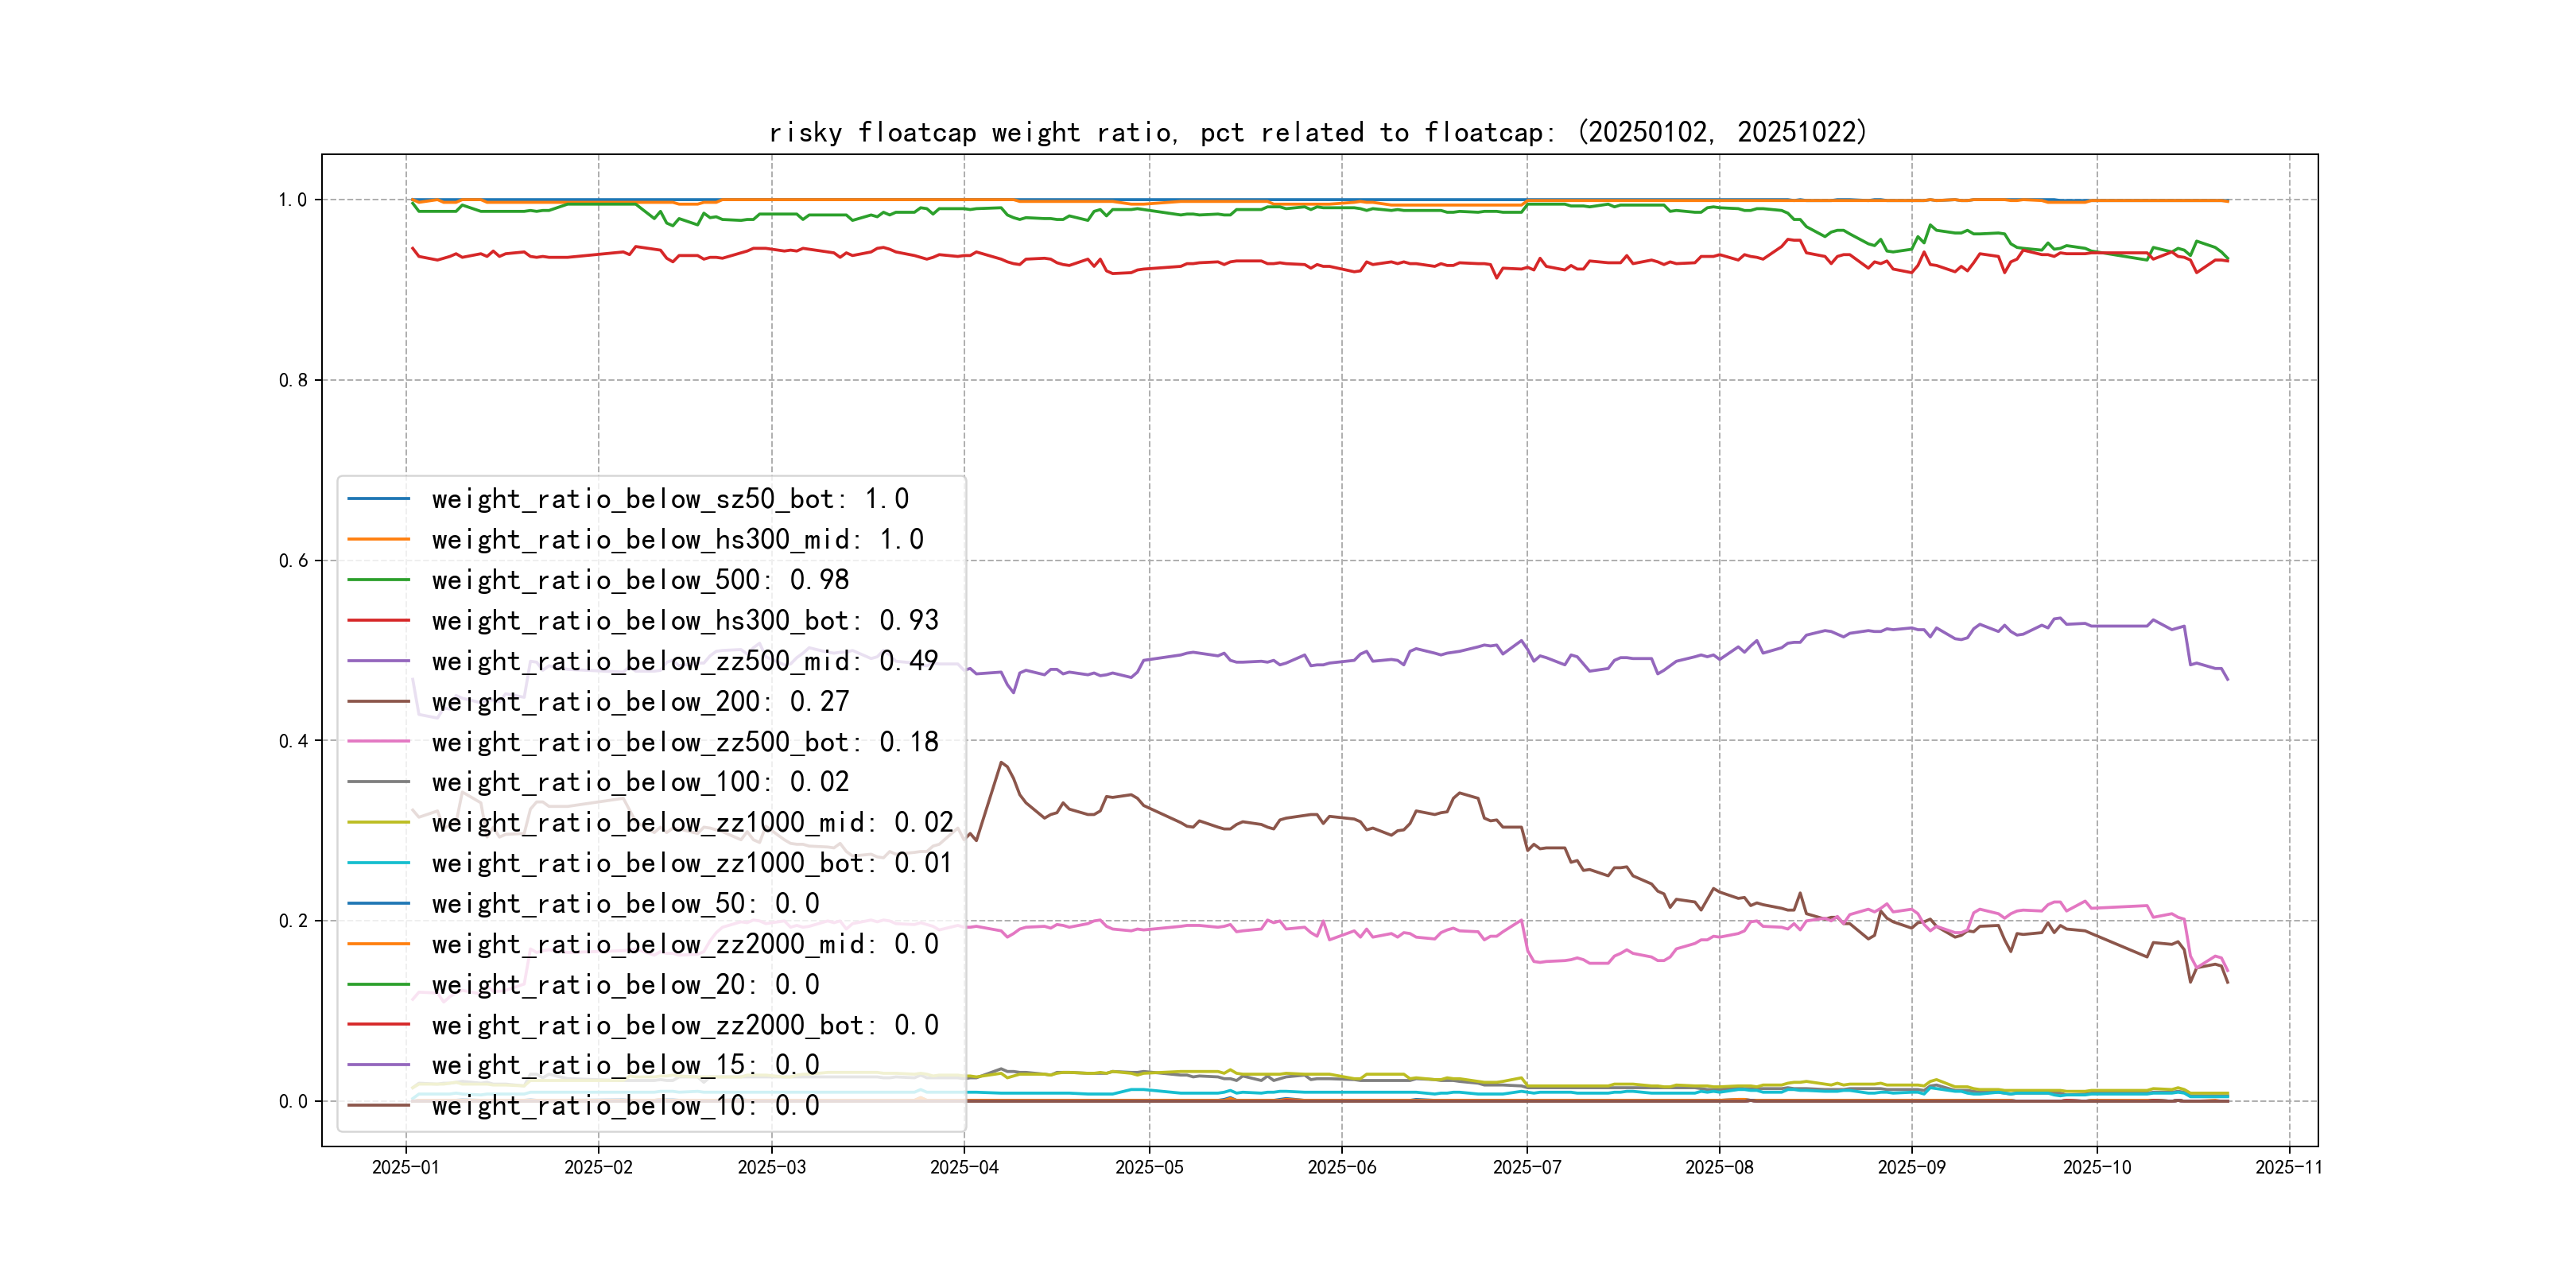
Task: Click the 2025-01 x-axis tick label
Action: (405, 1167)
